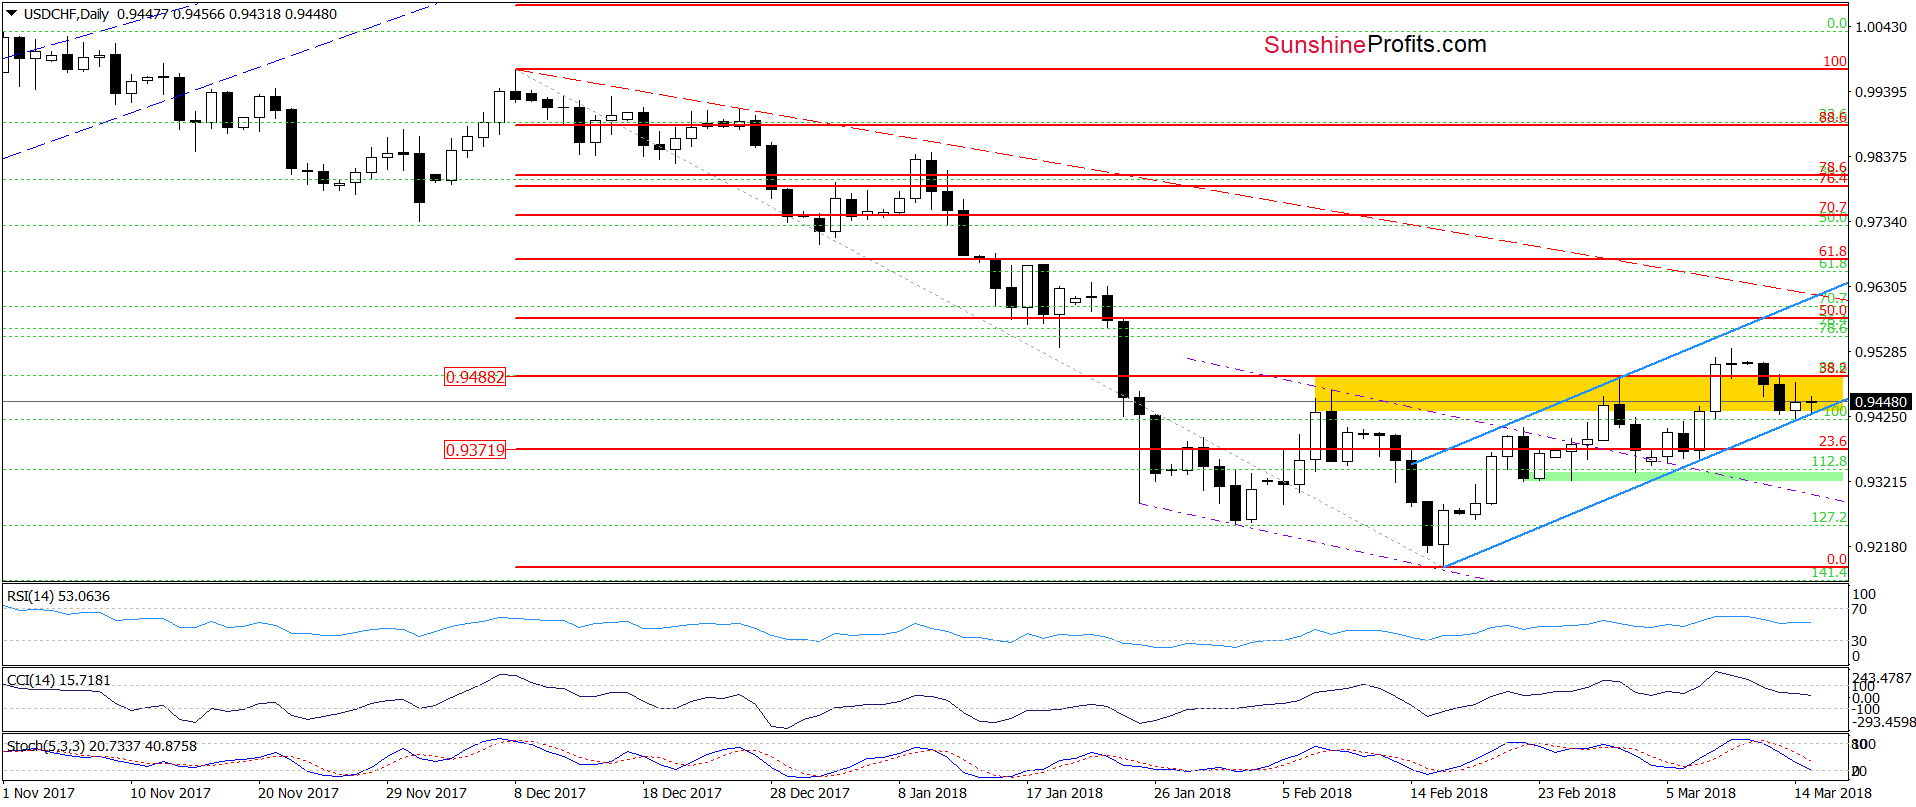Image resolution: width=1916 pixels, height=807 pixels.
Task: Click the triangle arrow before USDCHF,Daily
Action: (x=12, y=14)
